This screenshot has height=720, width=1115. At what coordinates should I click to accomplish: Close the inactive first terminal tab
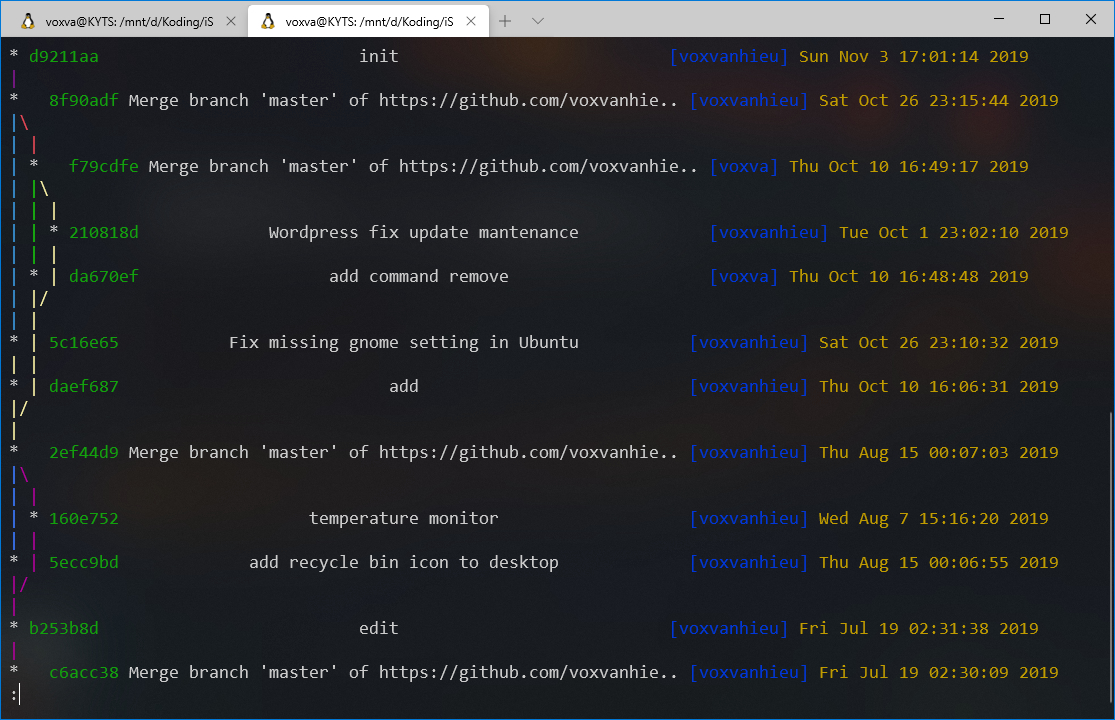[x=231, y=19]
